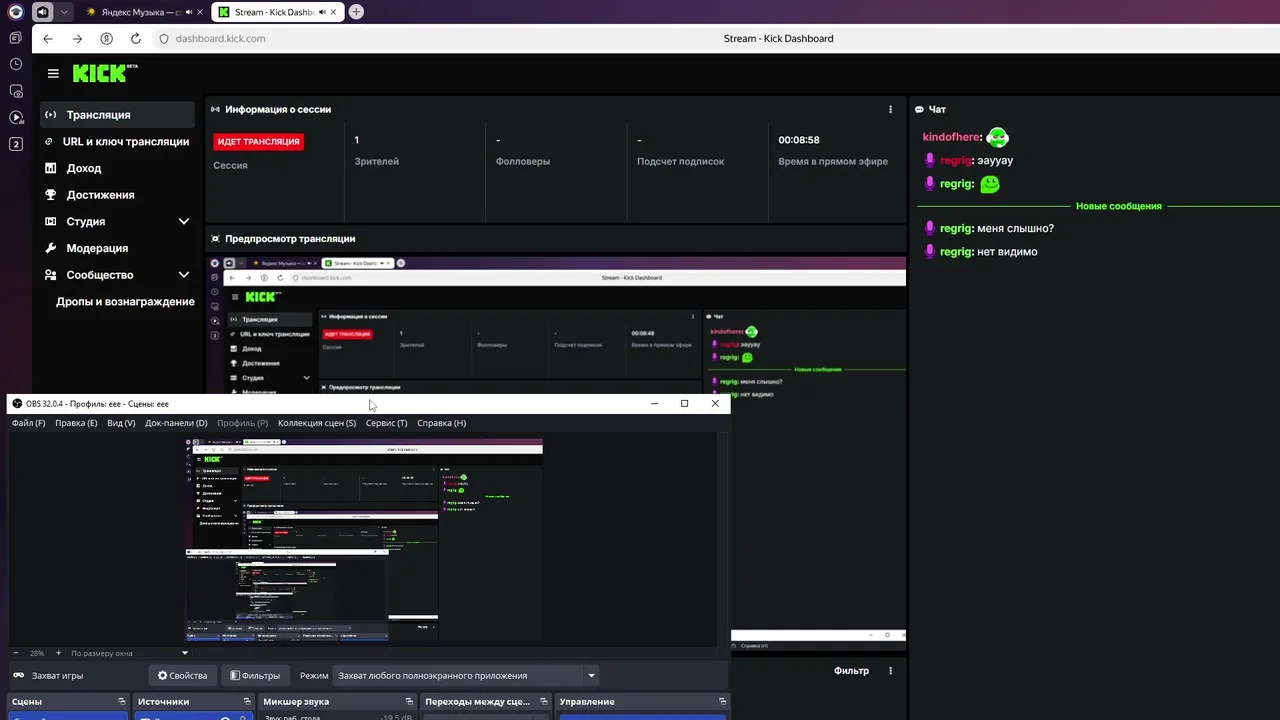Click regrig's message нет видимо
1280x720 pixels.
[1007, 252]
